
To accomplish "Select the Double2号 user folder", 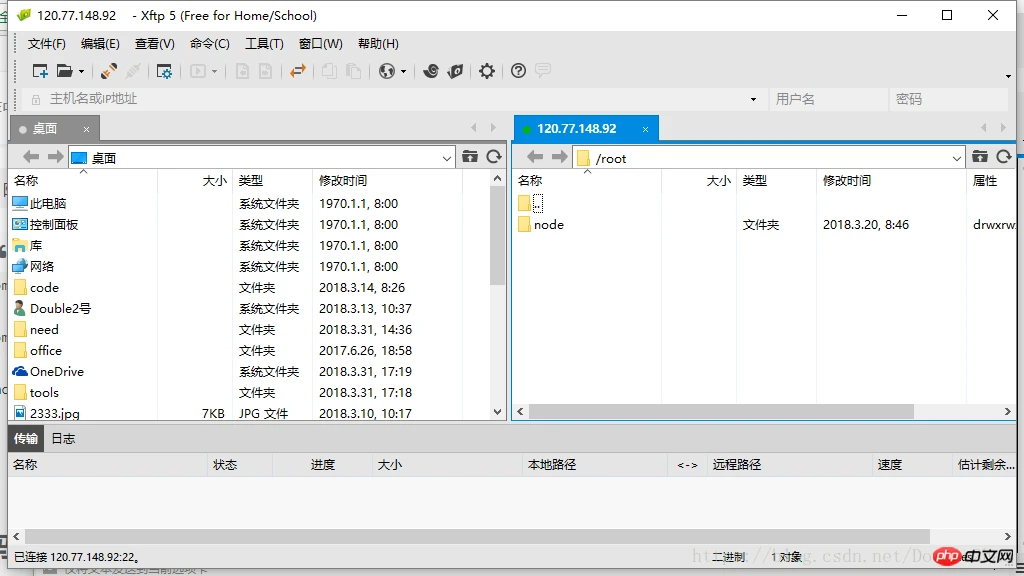I will [60, 308].
